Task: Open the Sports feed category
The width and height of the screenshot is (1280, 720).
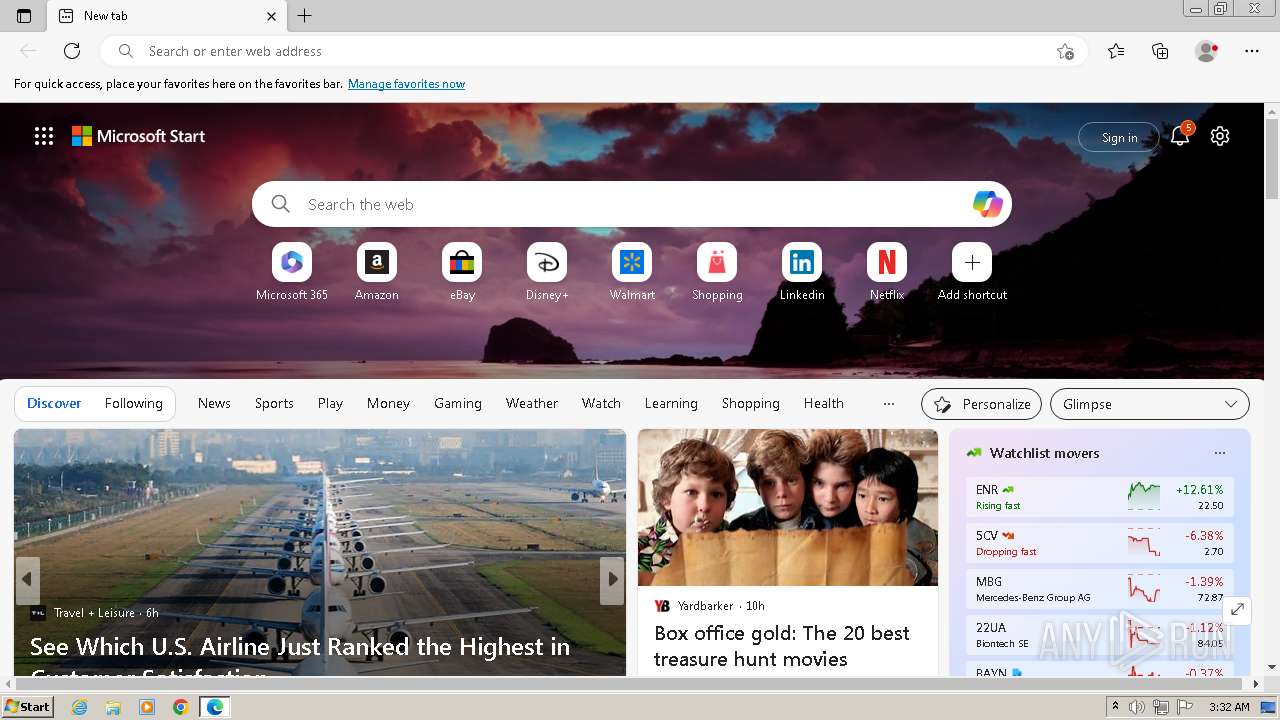Action: pos(274,403)
